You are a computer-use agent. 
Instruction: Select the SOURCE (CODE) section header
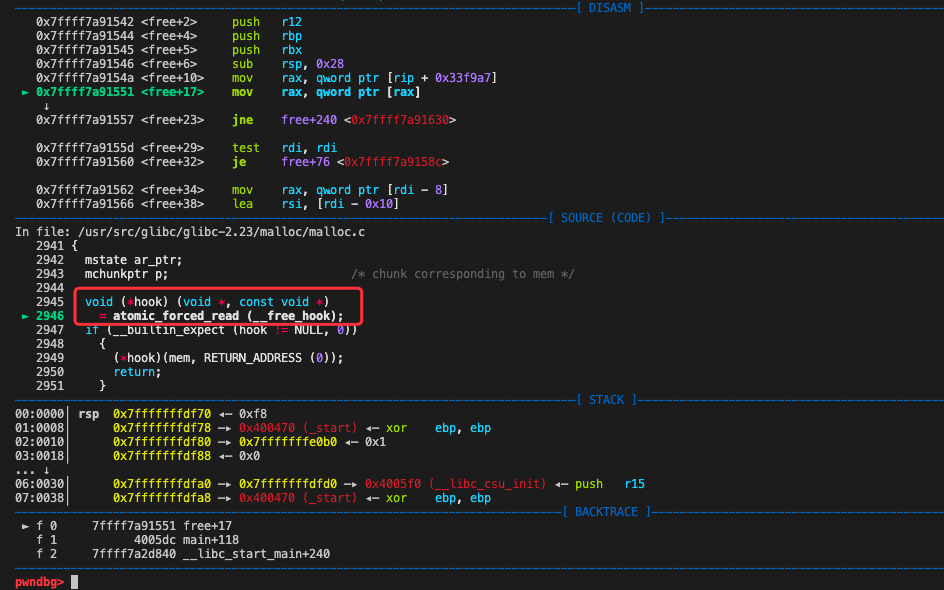(606, 217)
